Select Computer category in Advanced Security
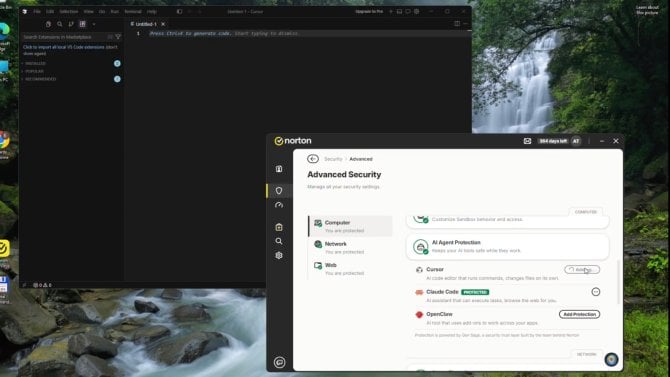 (350, 226)
